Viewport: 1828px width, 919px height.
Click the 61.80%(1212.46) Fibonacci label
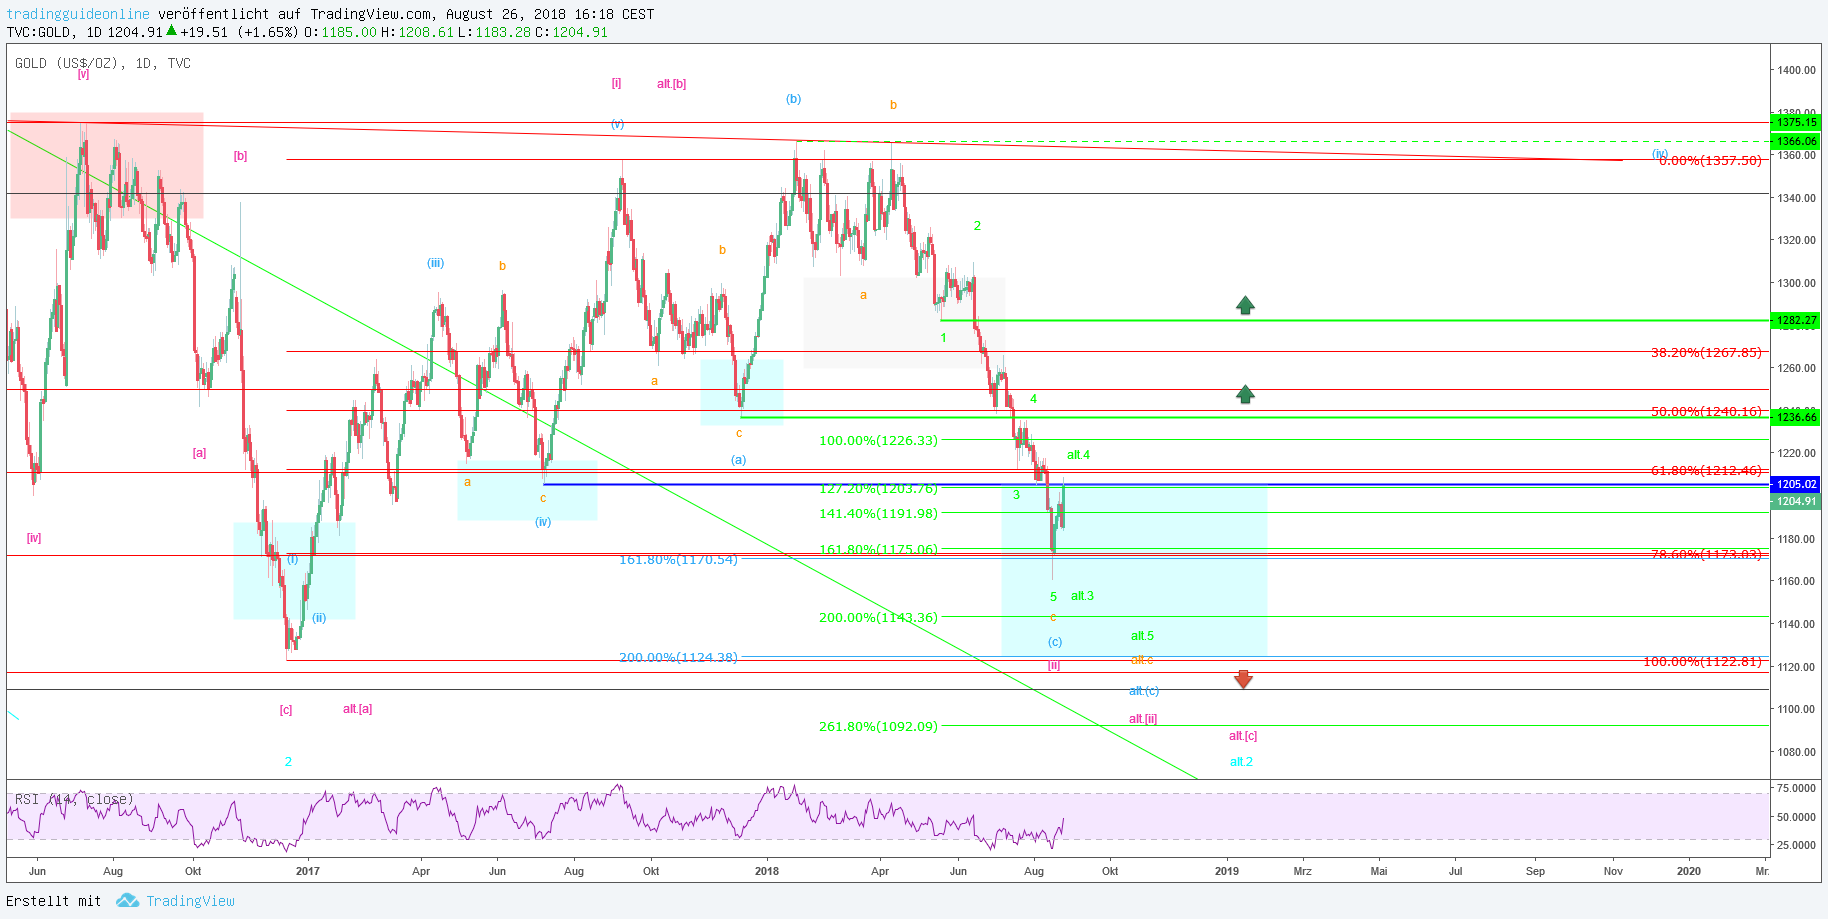point(1706,470)
